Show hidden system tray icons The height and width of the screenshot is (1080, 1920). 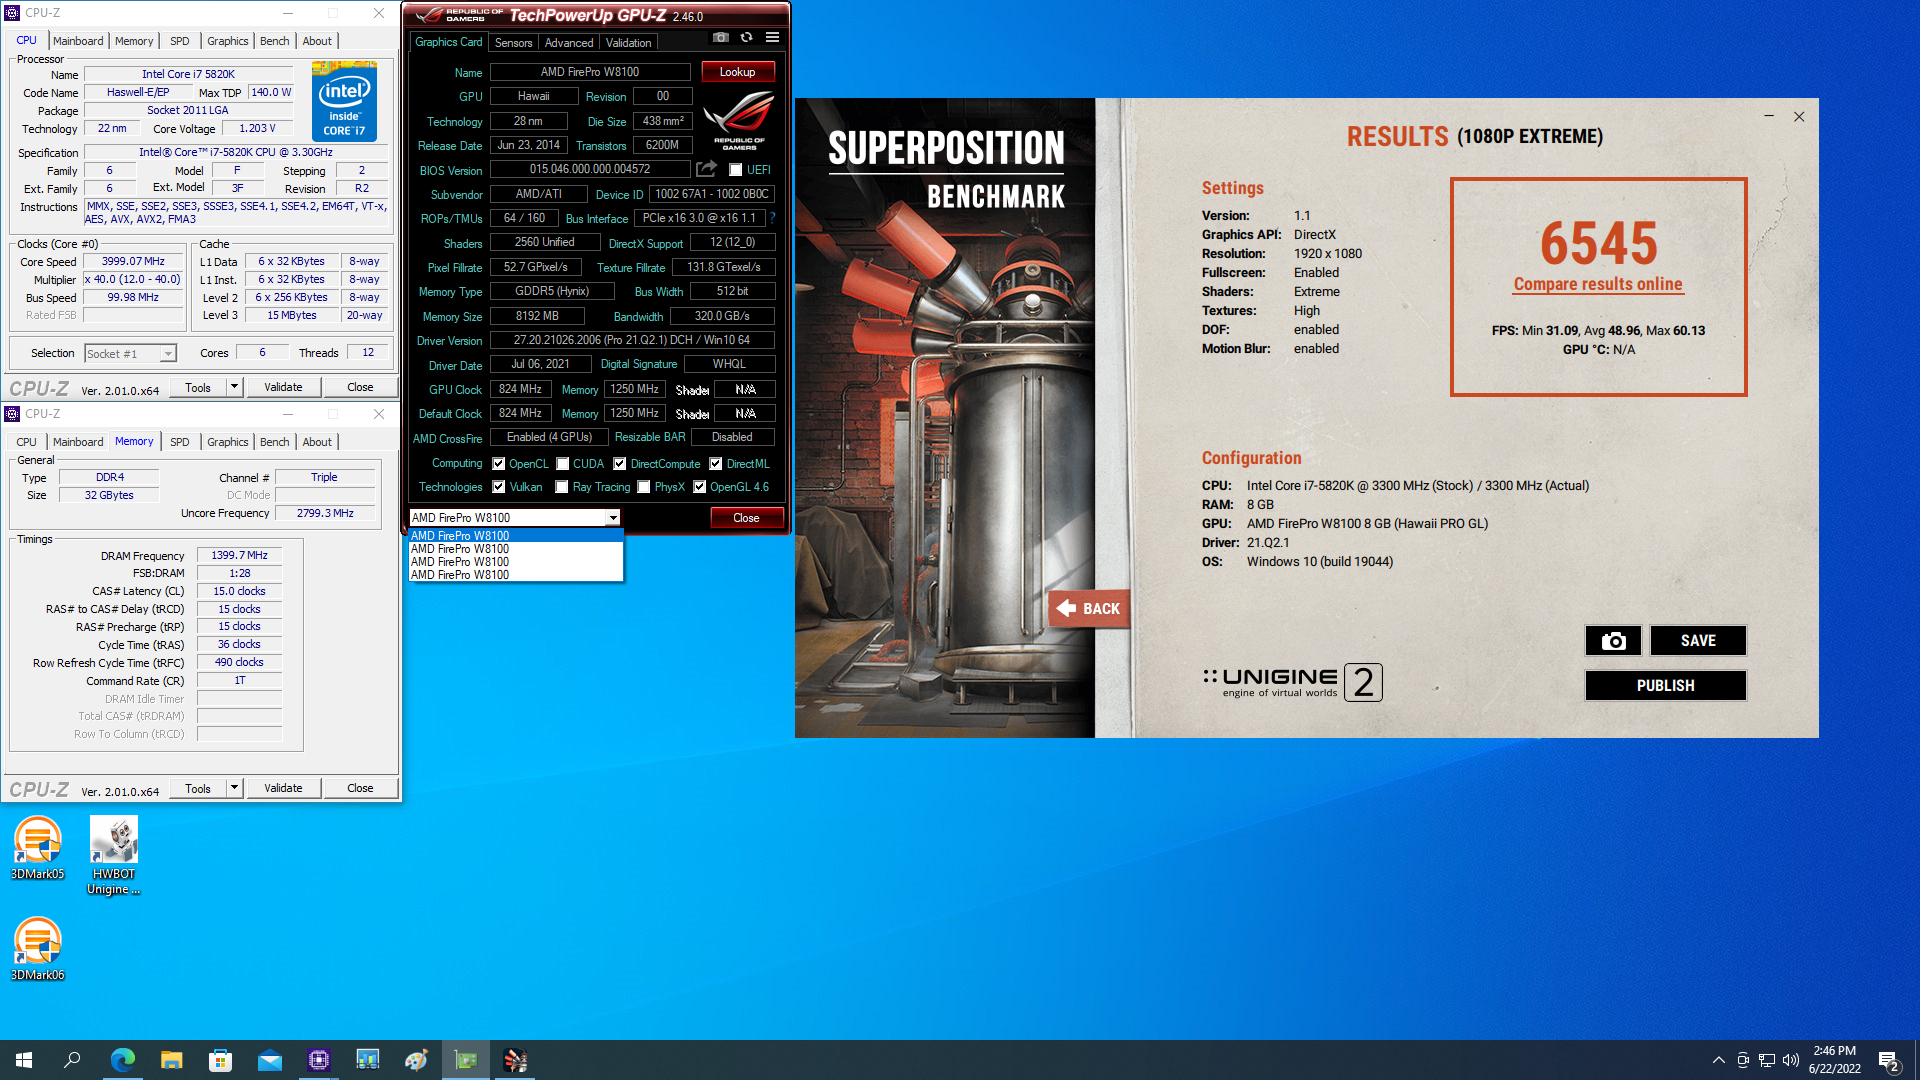[1718, 1060]
